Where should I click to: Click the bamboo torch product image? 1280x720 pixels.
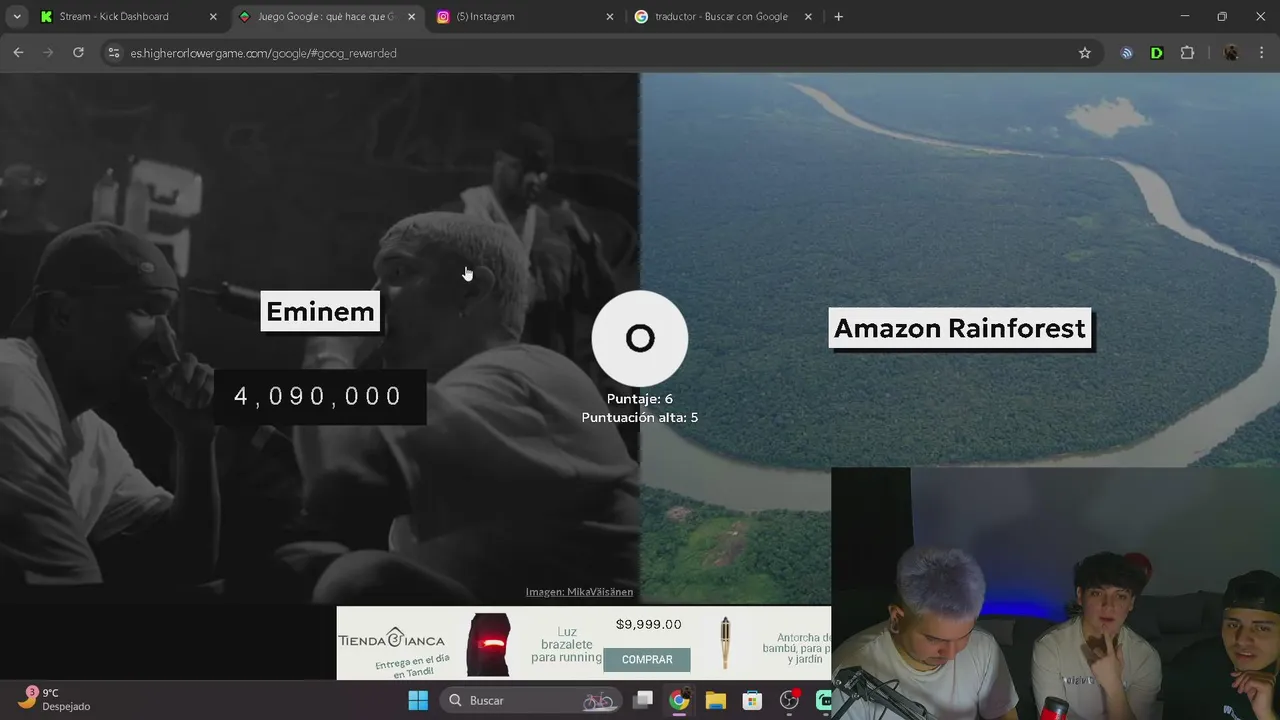point(726,643)
